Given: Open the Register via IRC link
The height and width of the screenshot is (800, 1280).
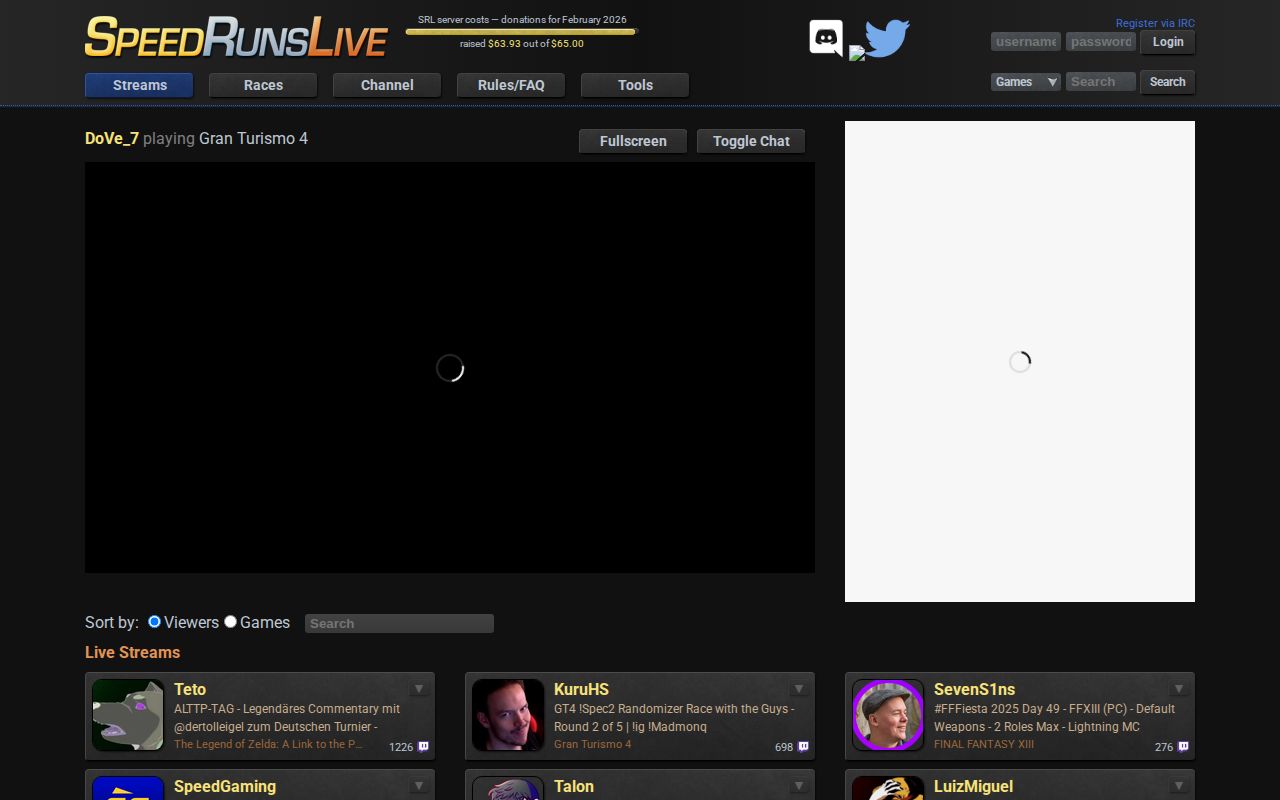Looking at the screenshot, I should tap(1155, 22).
